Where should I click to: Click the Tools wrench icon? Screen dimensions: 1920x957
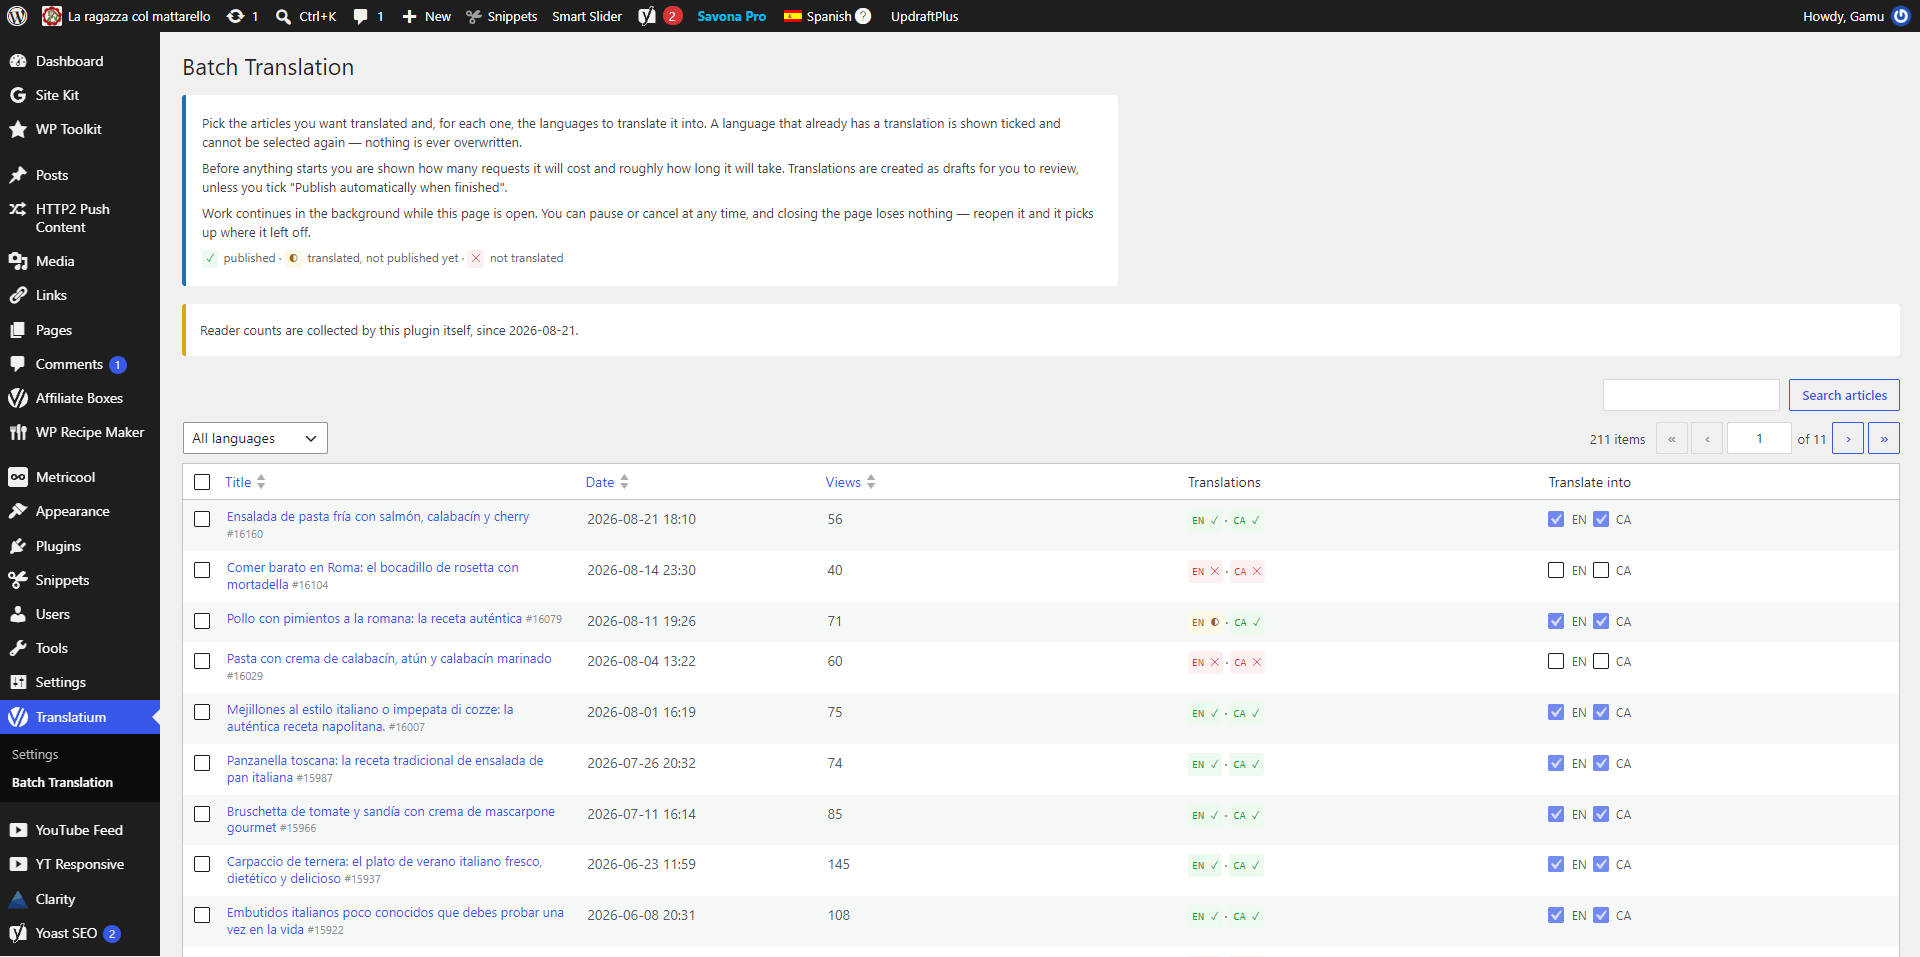click(x=18, y=648)
